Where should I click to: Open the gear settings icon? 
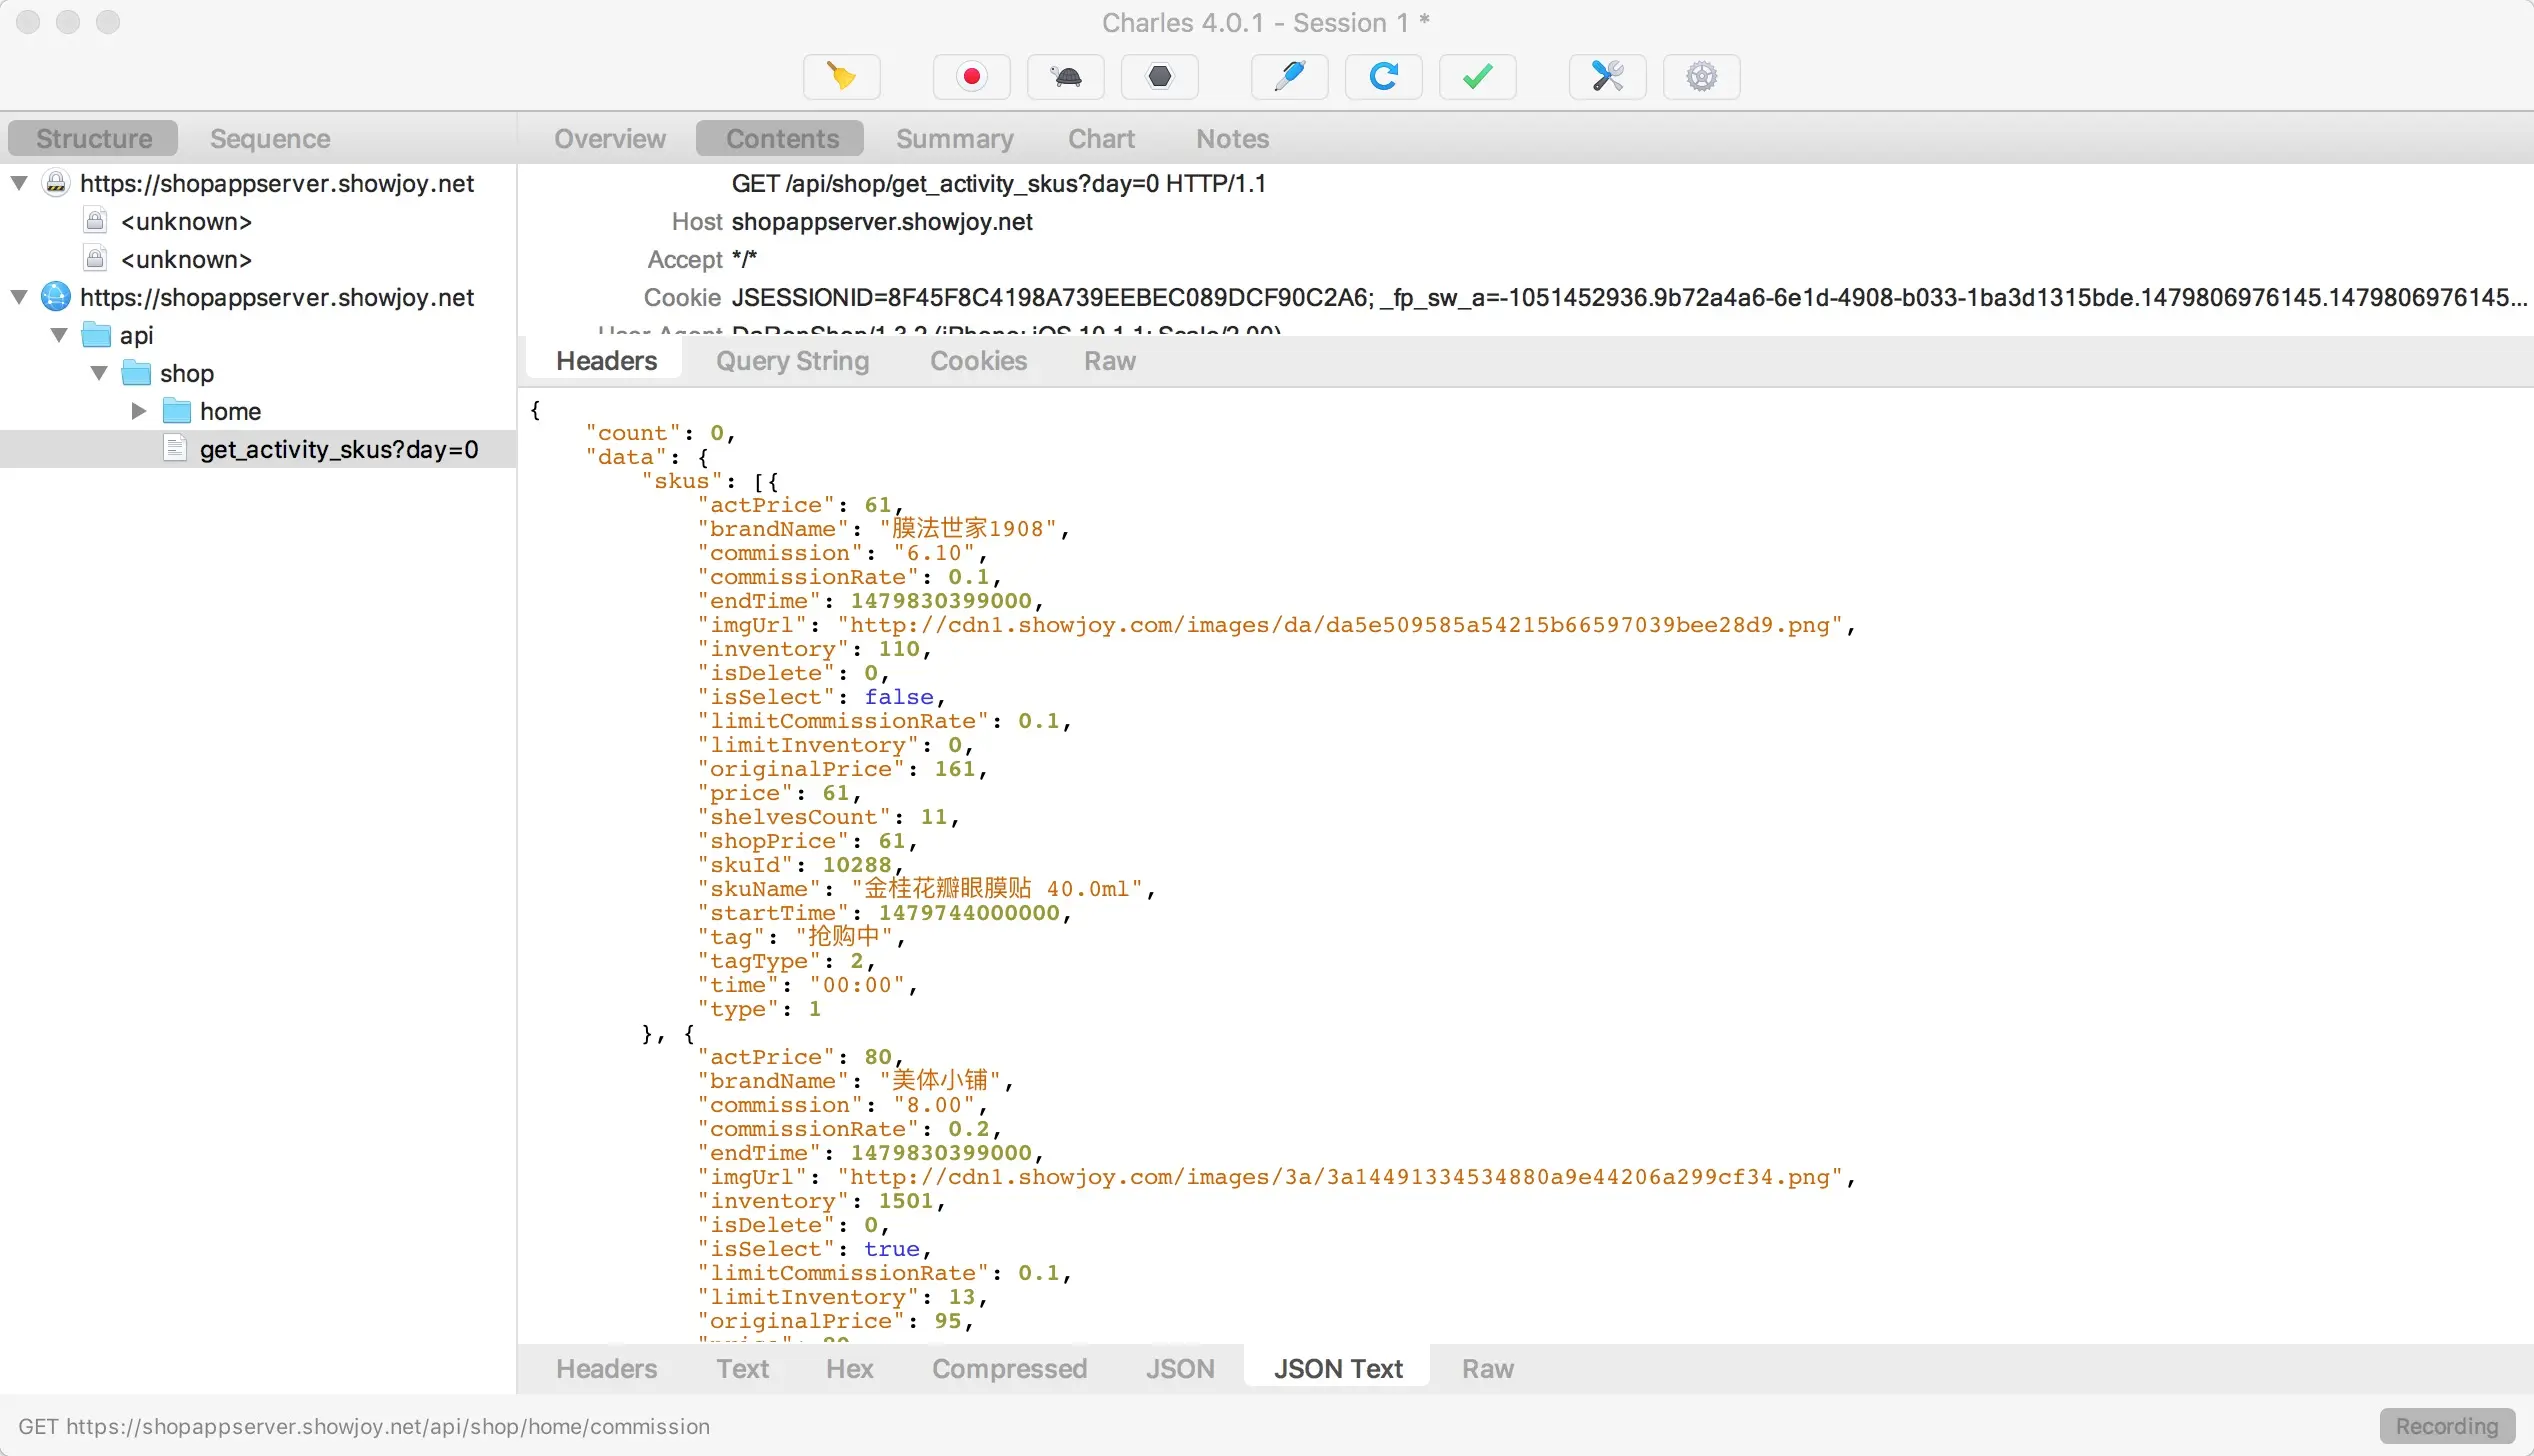click(x=1701, y=76)
